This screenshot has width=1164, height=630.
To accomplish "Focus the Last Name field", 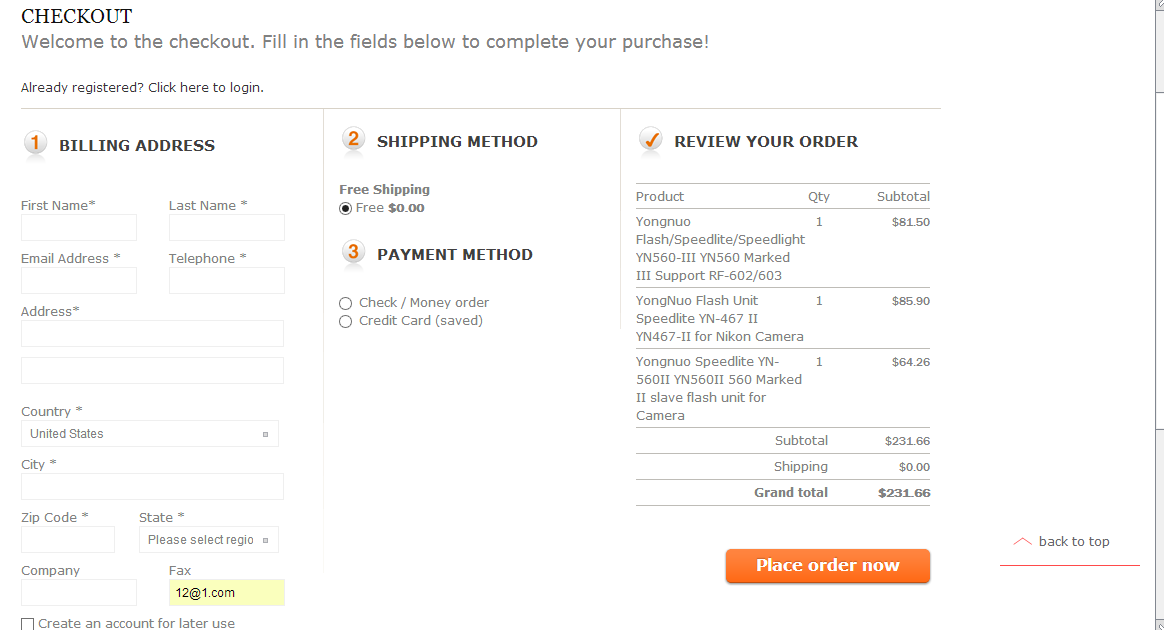I will [226, 228].
